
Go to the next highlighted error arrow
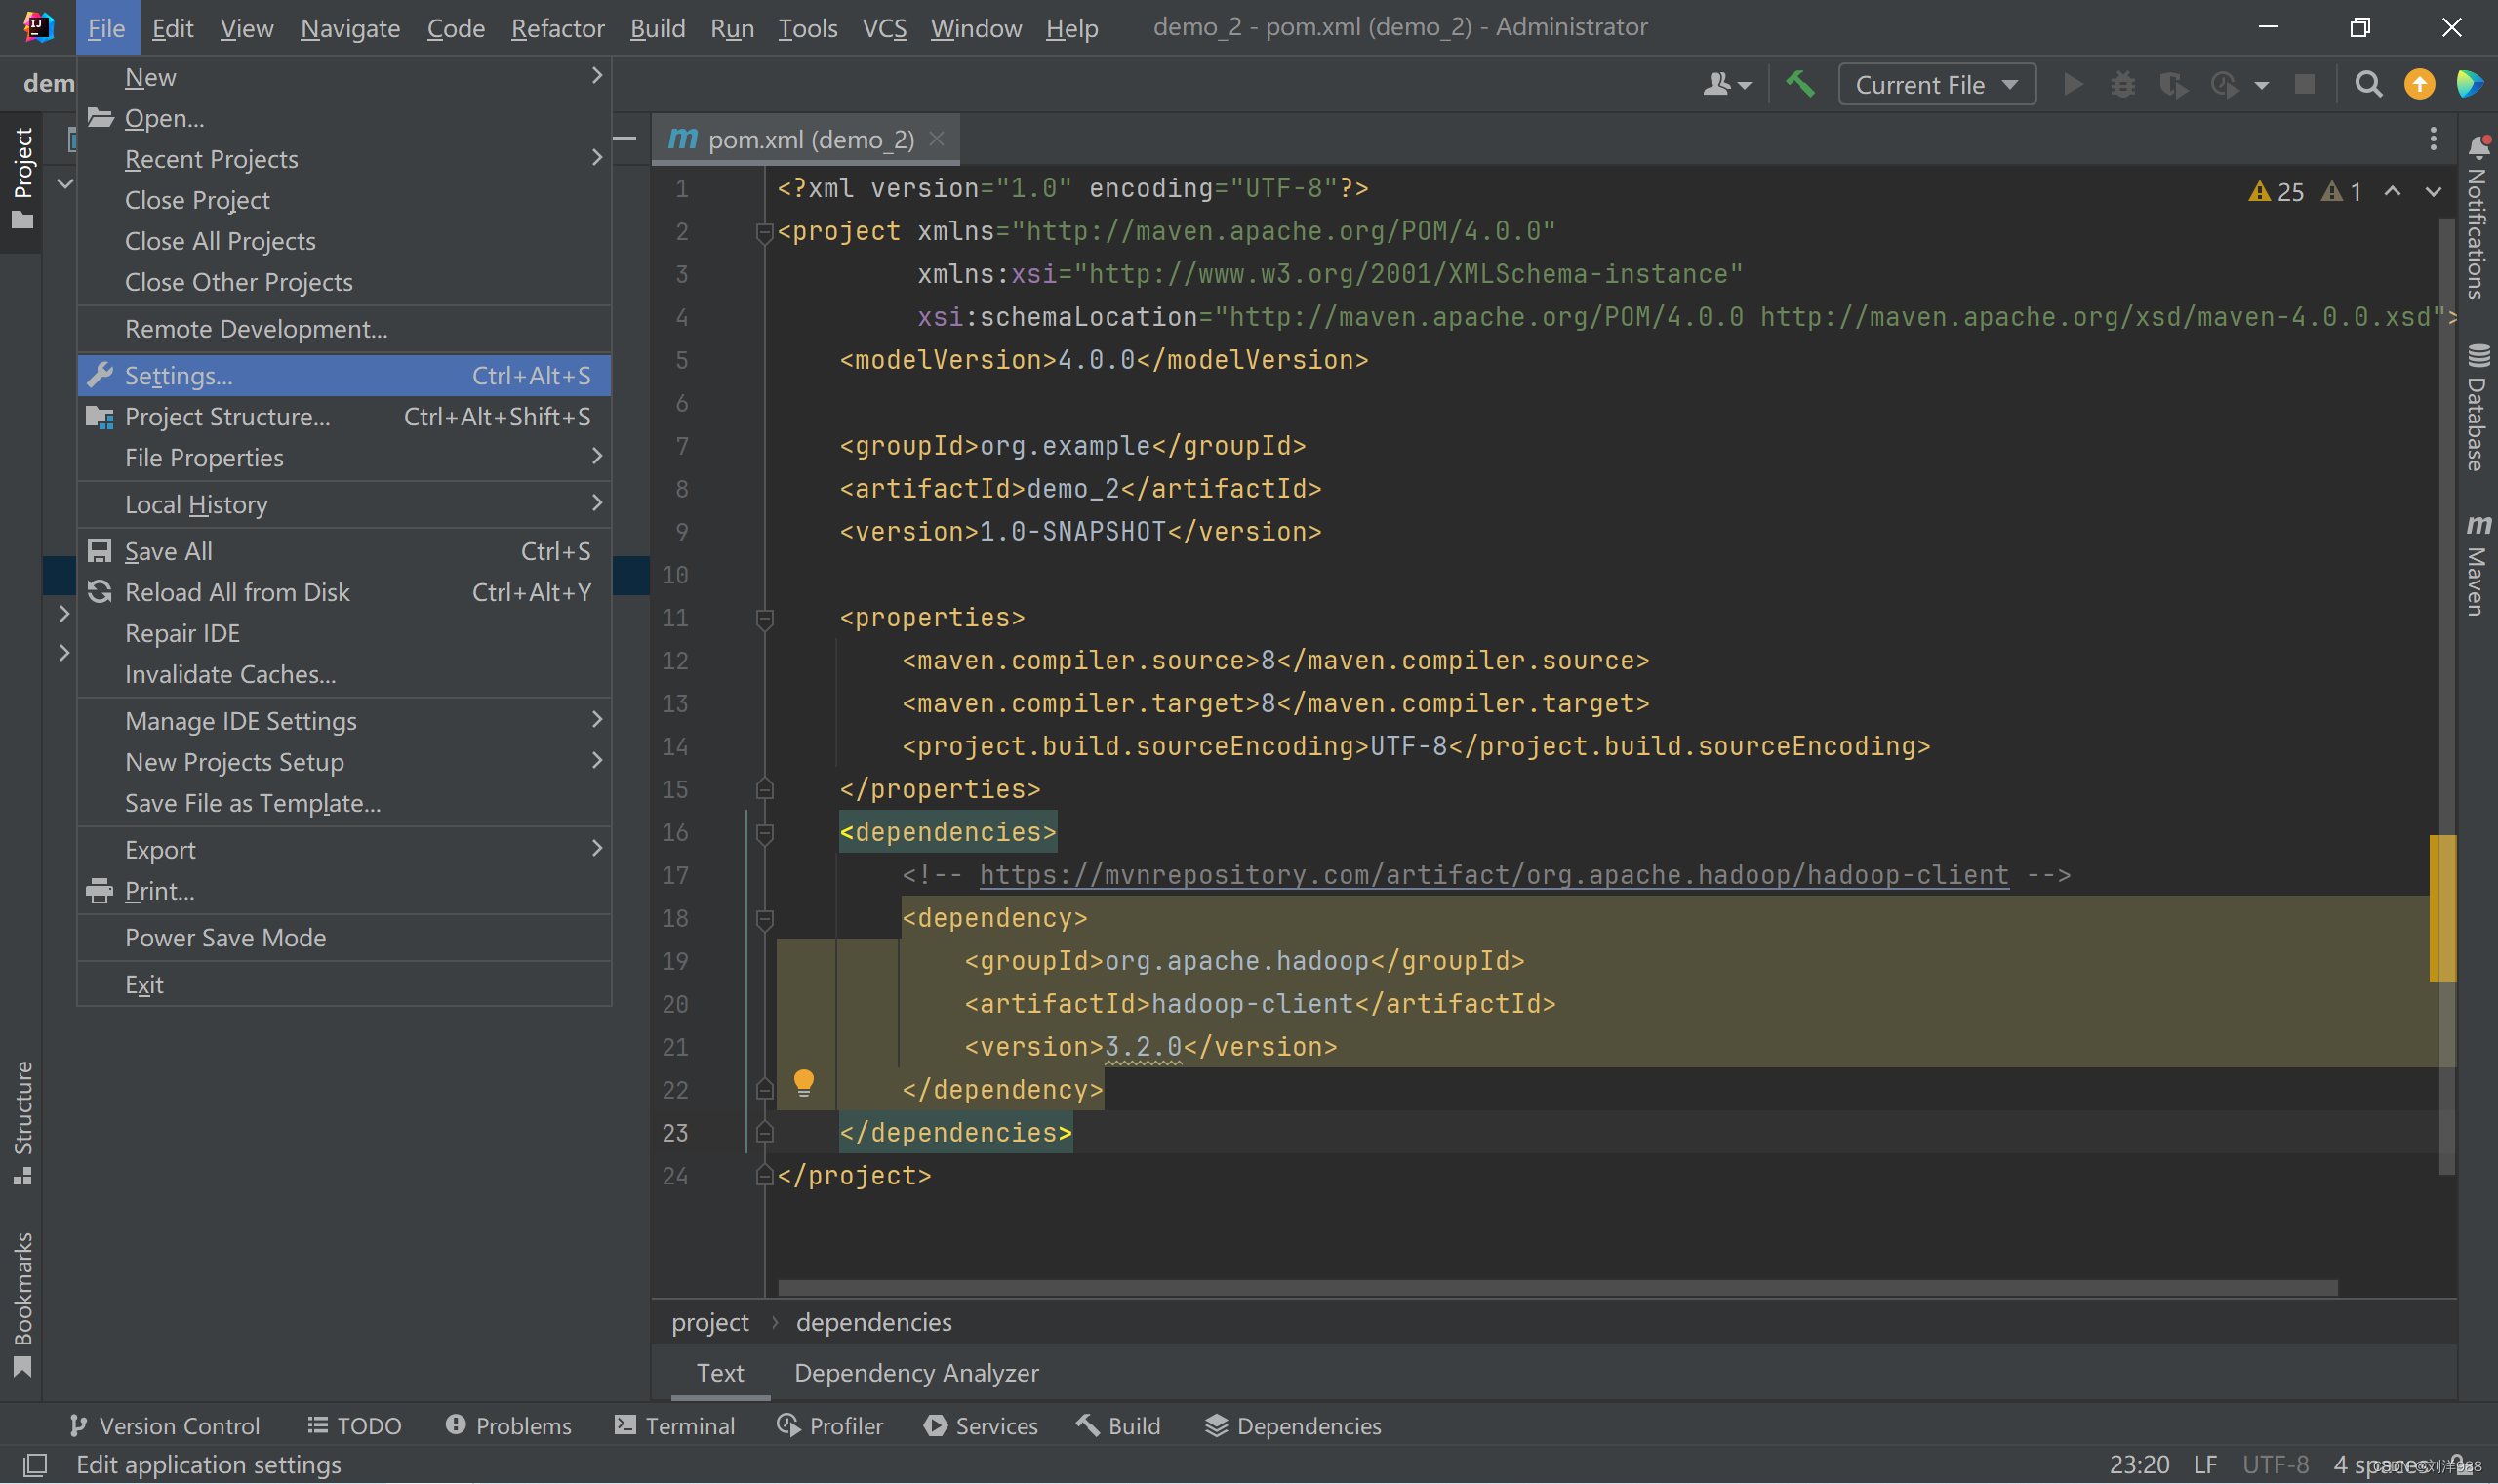(2432, 191)
